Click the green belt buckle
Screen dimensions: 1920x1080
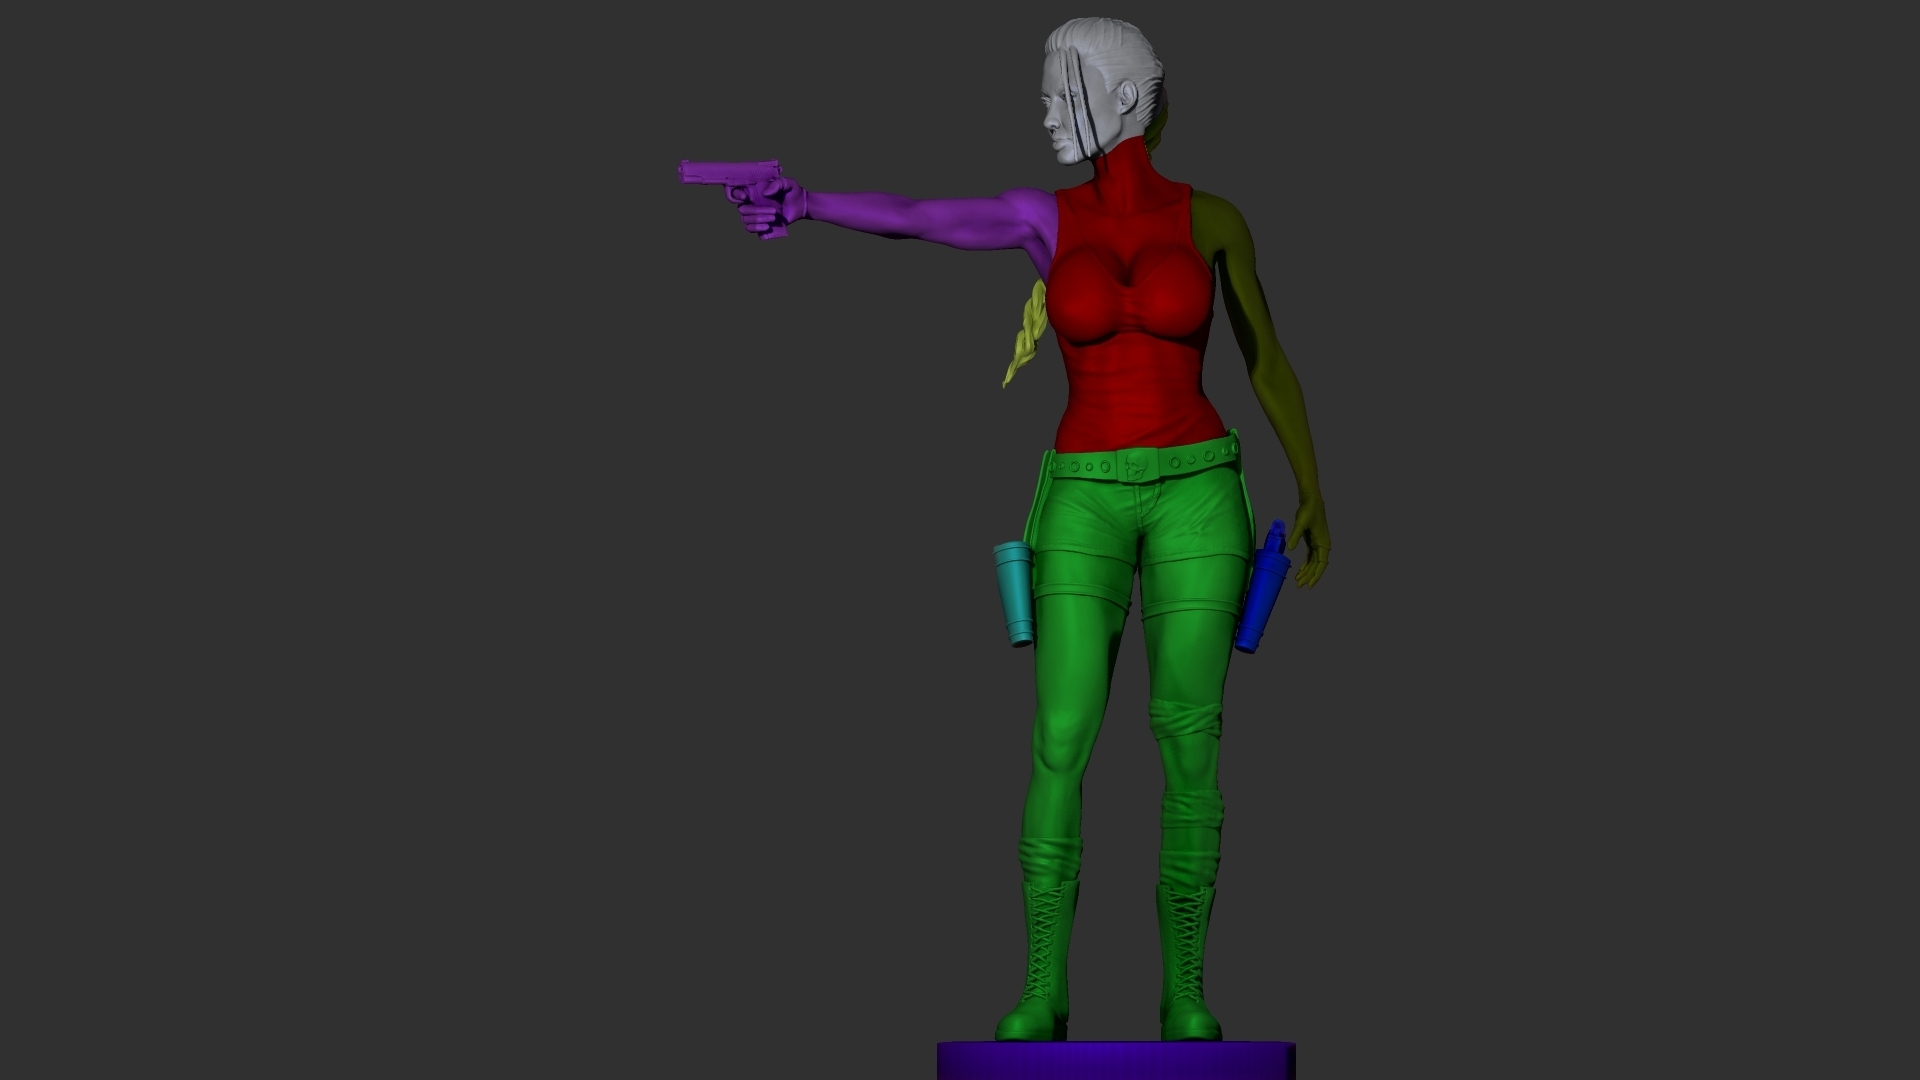point(1136,465)
